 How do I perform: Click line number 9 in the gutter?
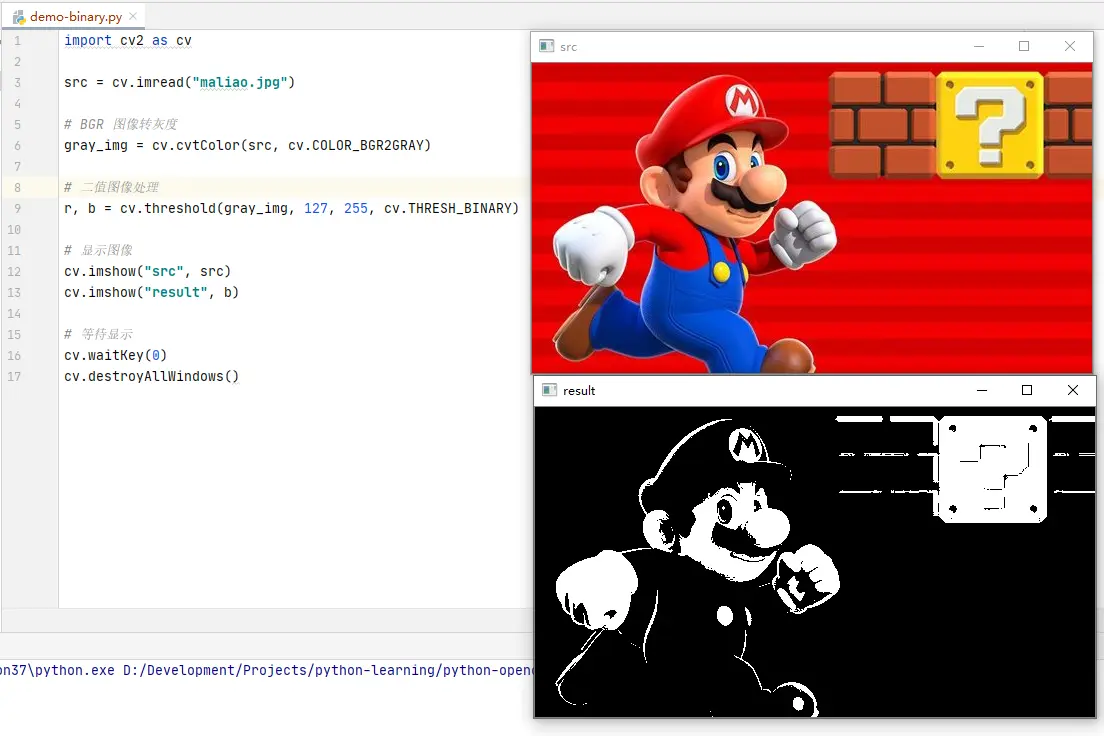pos(17,208)
